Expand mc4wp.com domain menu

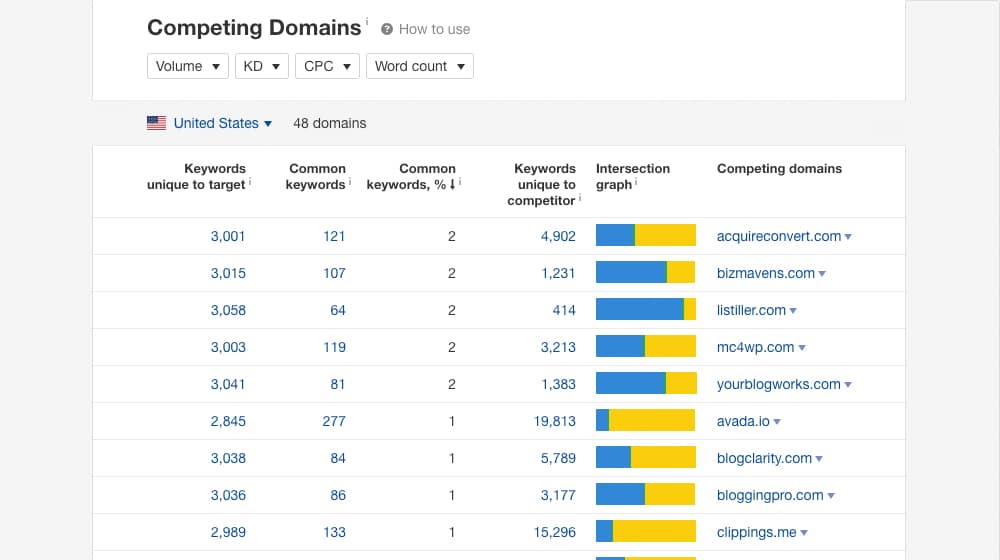[802, 348]
